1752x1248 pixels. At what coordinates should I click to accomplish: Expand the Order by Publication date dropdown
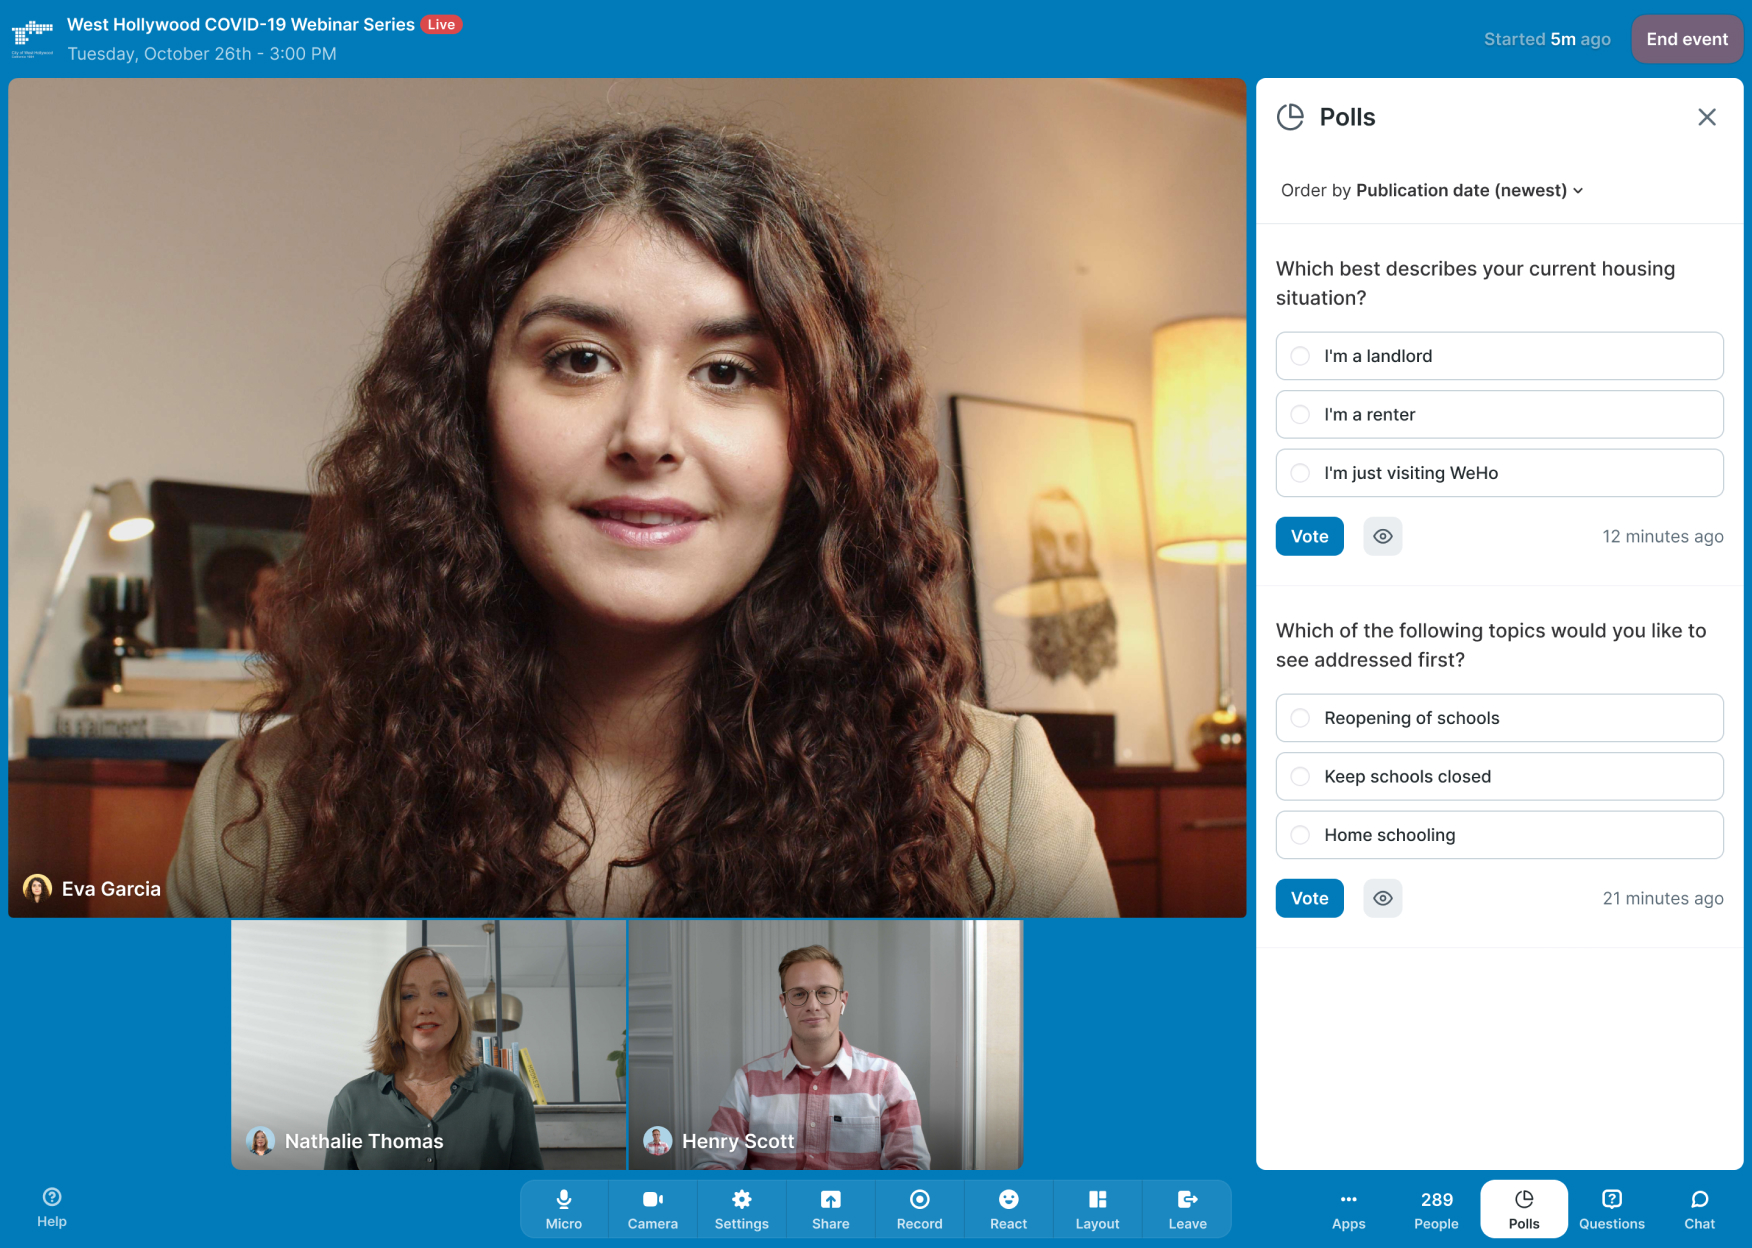click(1432, 190)
